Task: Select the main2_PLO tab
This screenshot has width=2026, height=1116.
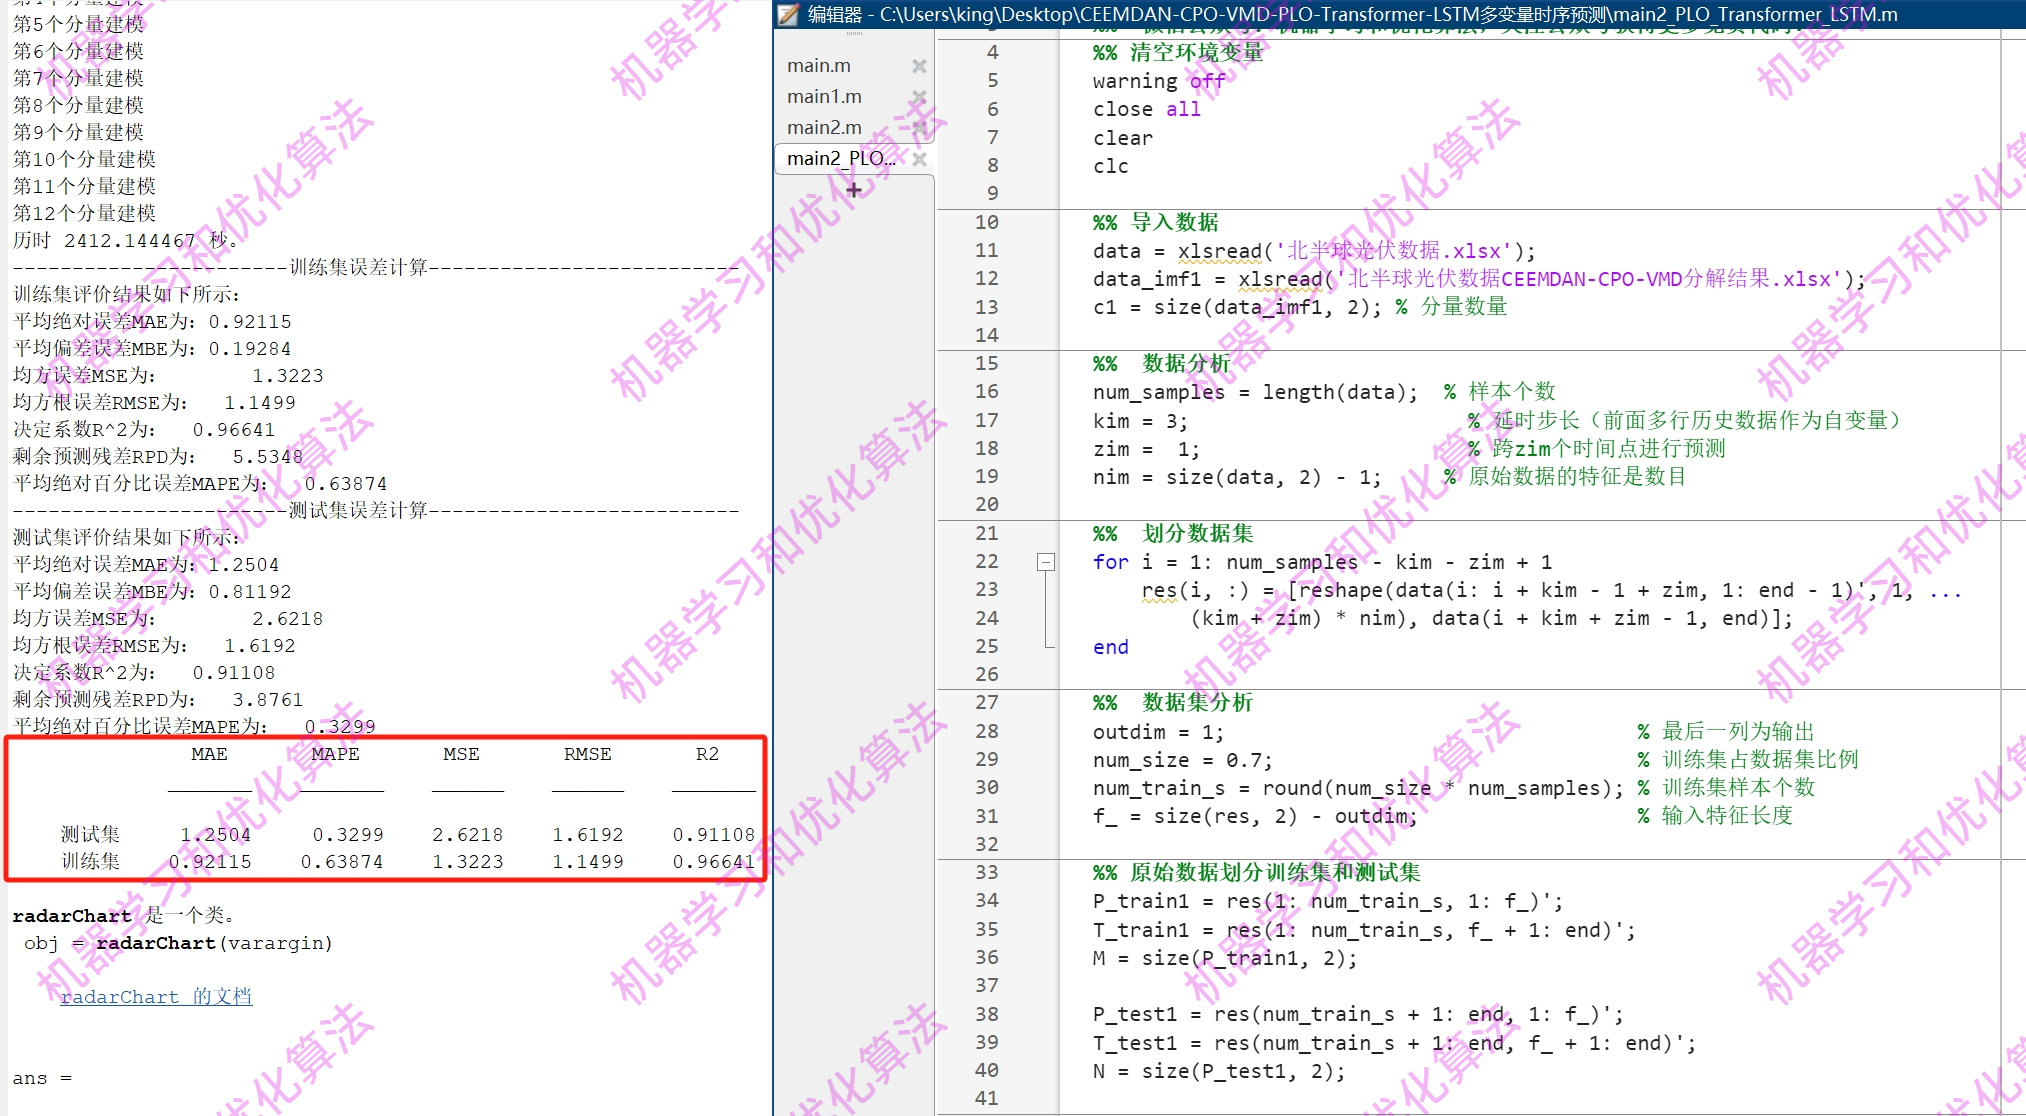Action: pyautogui.click(x=840, y=159)
